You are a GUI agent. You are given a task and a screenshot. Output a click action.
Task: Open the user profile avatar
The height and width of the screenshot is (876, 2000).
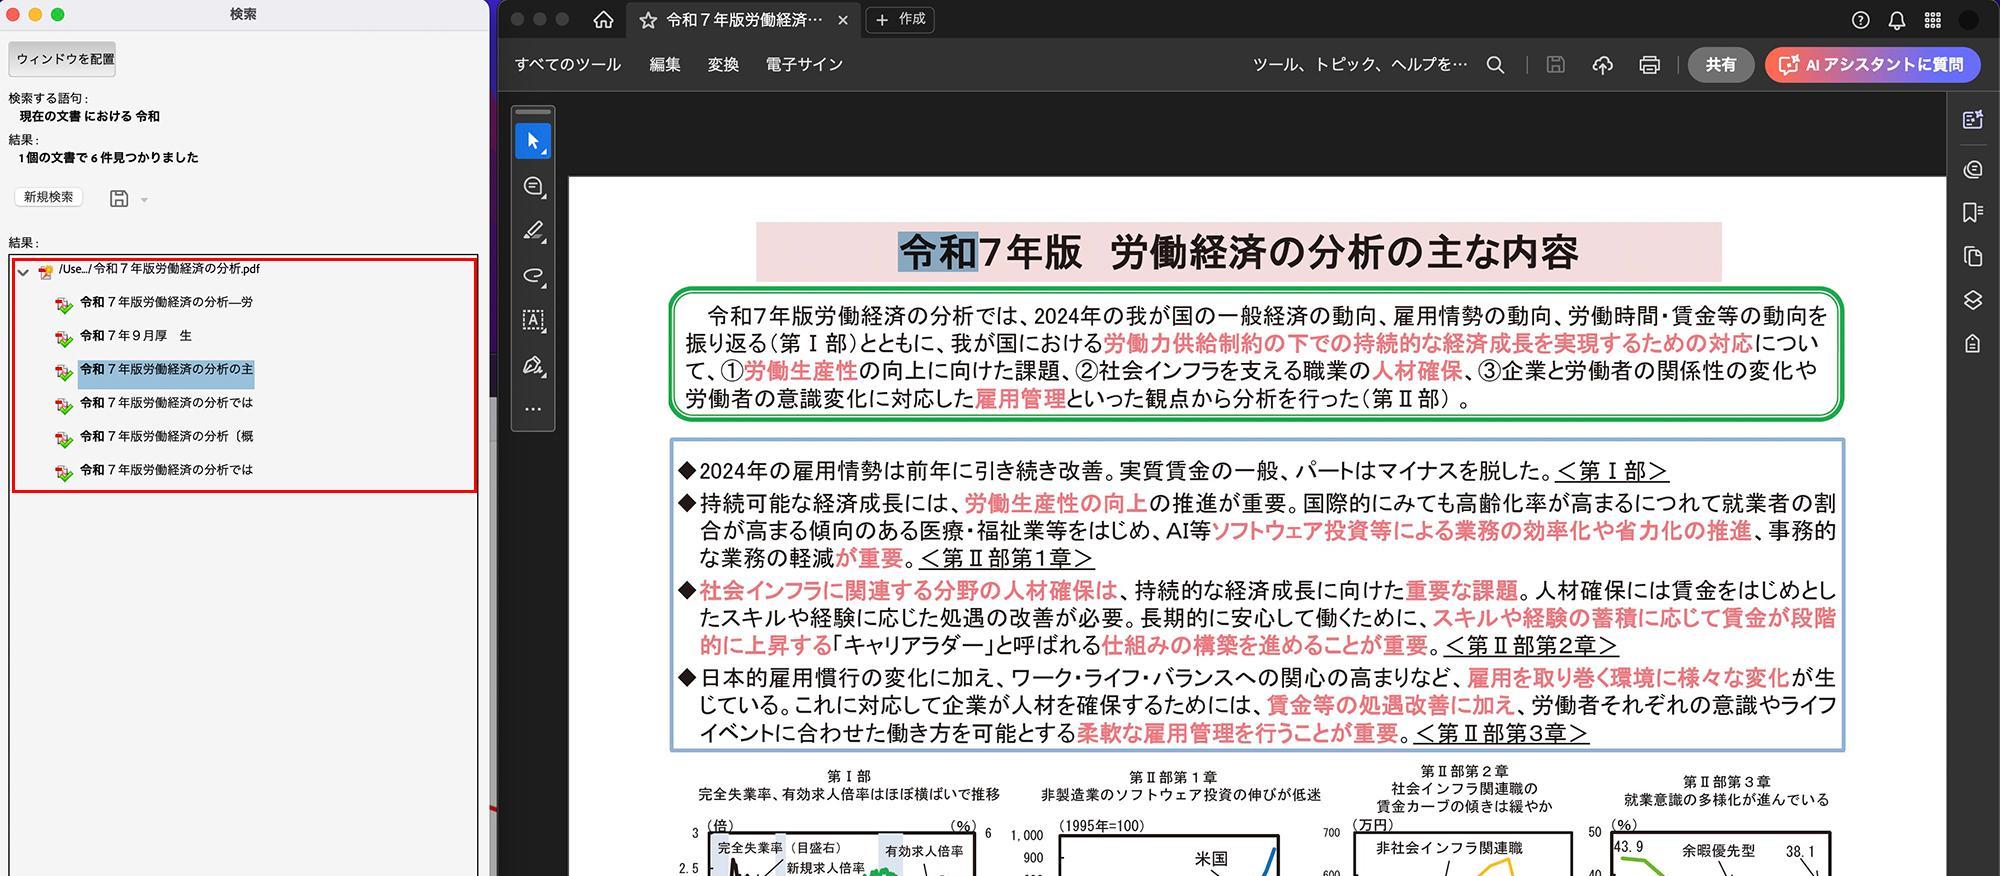1969,20
